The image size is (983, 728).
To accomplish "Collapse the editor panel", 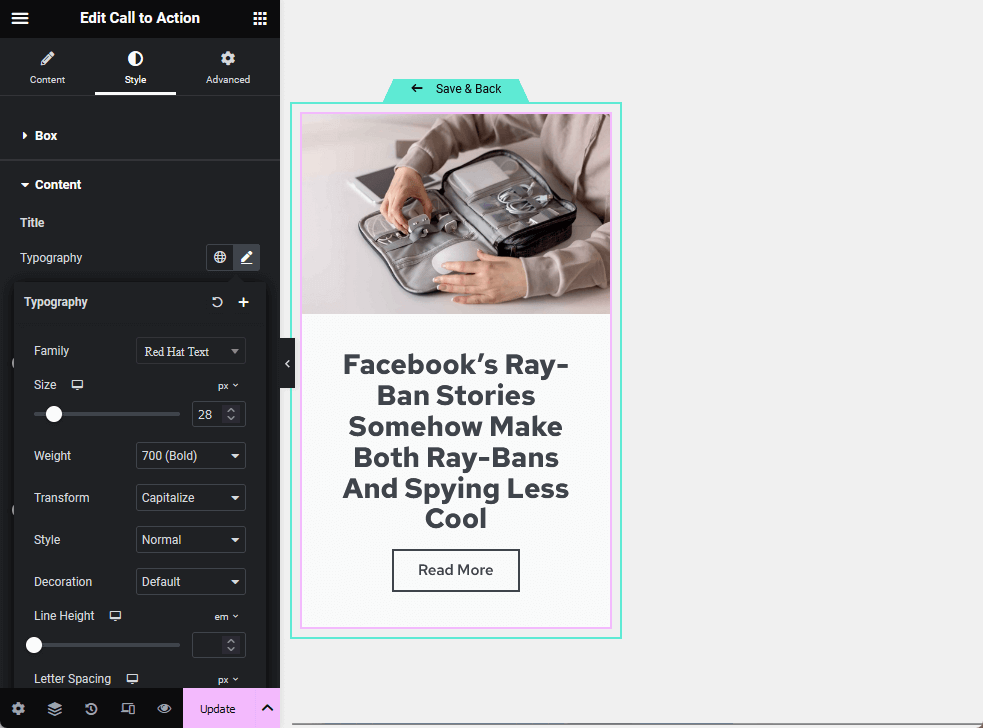I will (287, 363).
